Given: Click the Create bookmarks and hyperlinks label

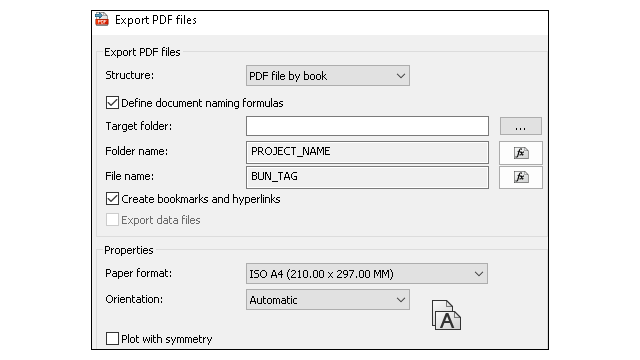Looking at the screenshot, I should [x=201, y=199].
